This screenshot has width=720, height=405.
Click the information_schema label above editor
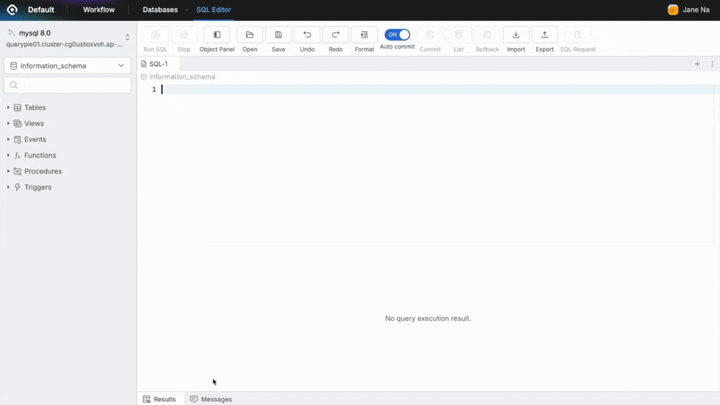182,77
